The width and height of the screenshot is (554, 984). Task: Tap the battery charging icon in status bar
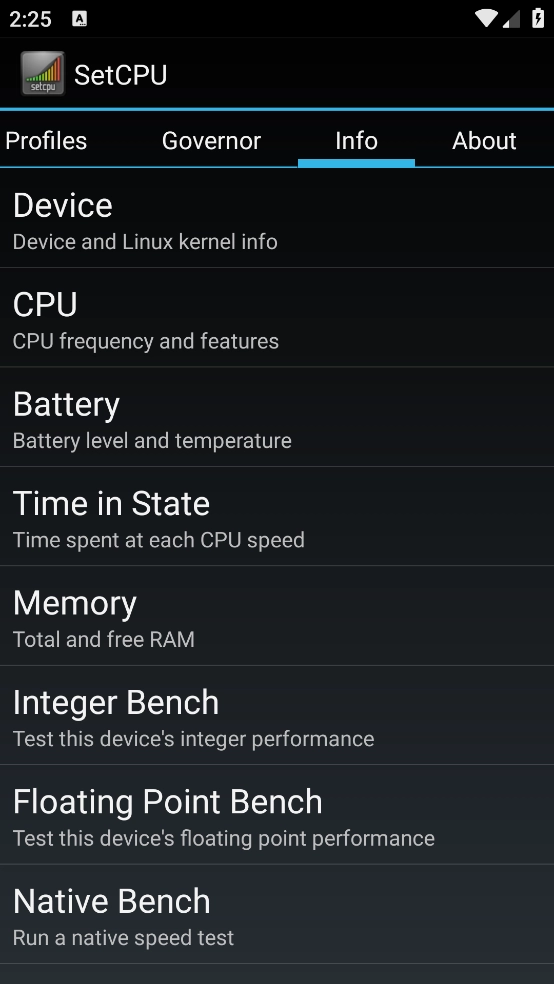coord(538,18)
